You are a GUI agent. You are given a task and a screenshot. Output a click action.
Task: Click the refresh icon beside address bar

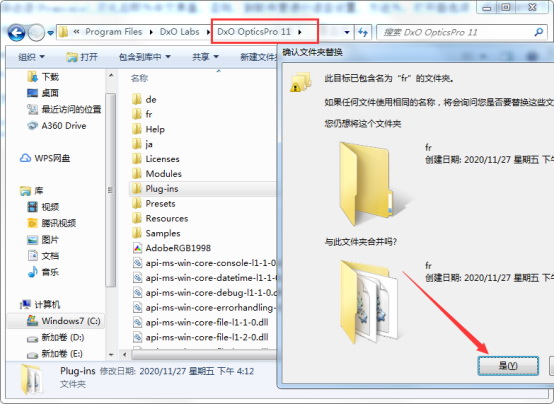pos(363,33)
